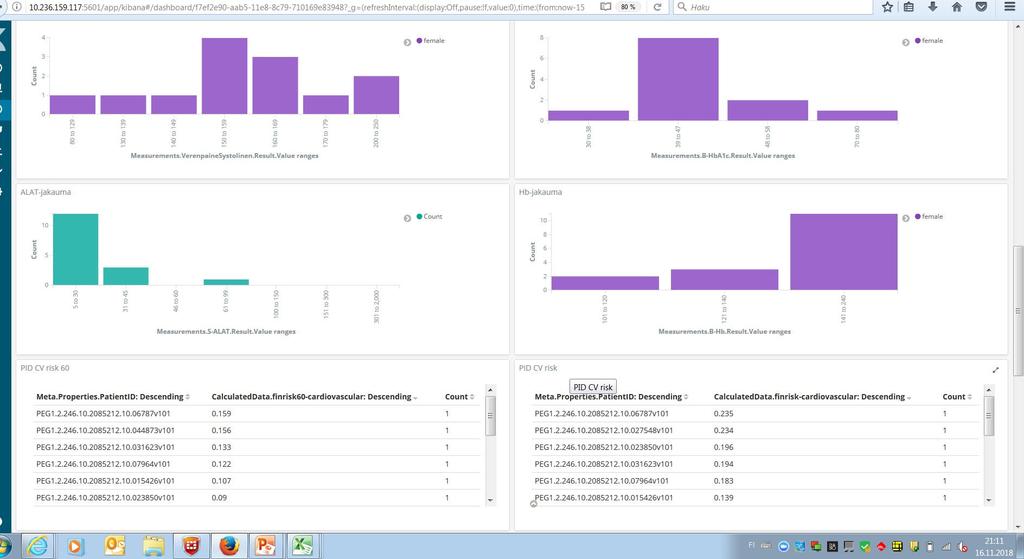
Task: Click the Count legend dot in ALAT-jakauma
Action: click(x=419, y=216)
